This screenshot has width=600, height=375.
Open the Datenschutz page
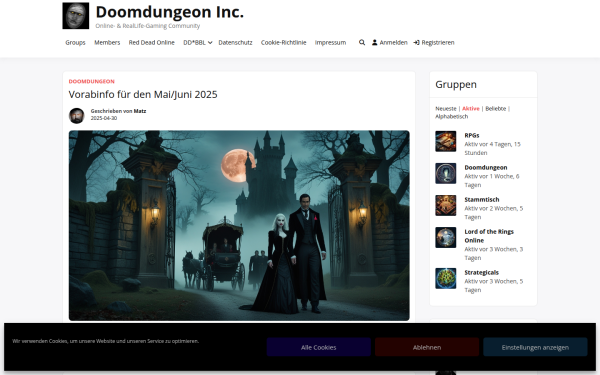[235, 42]
